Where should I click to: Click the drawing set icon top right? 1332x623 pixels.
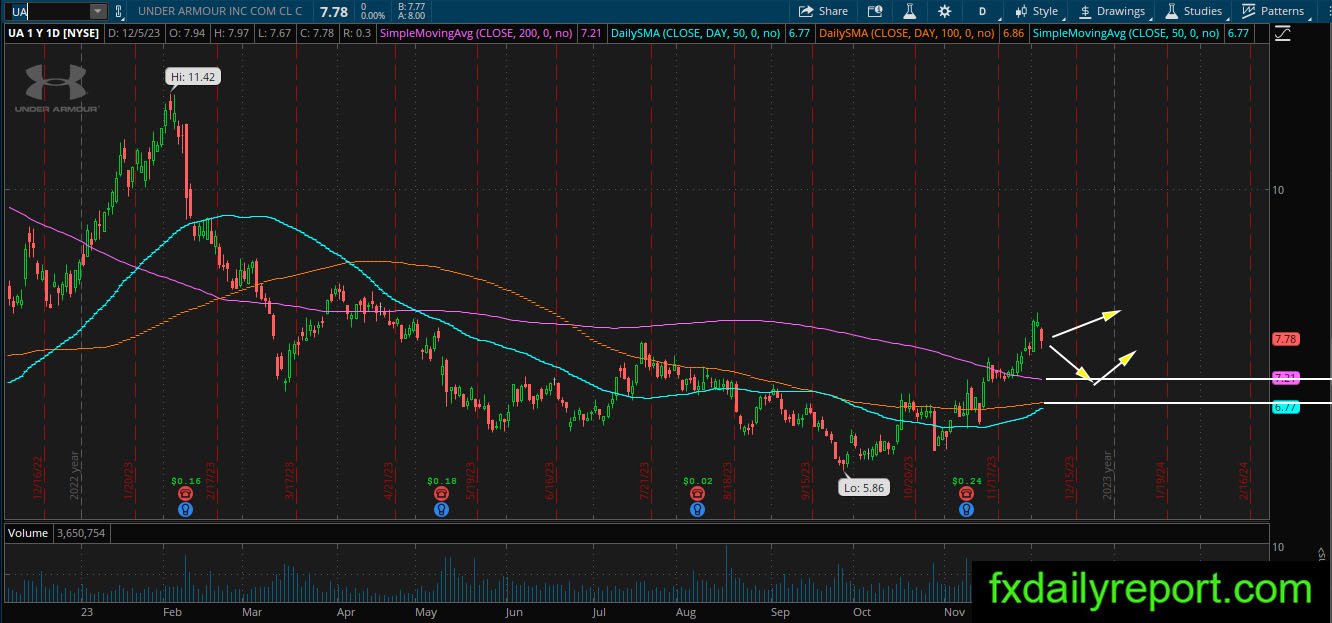[x=1283, y=33]
